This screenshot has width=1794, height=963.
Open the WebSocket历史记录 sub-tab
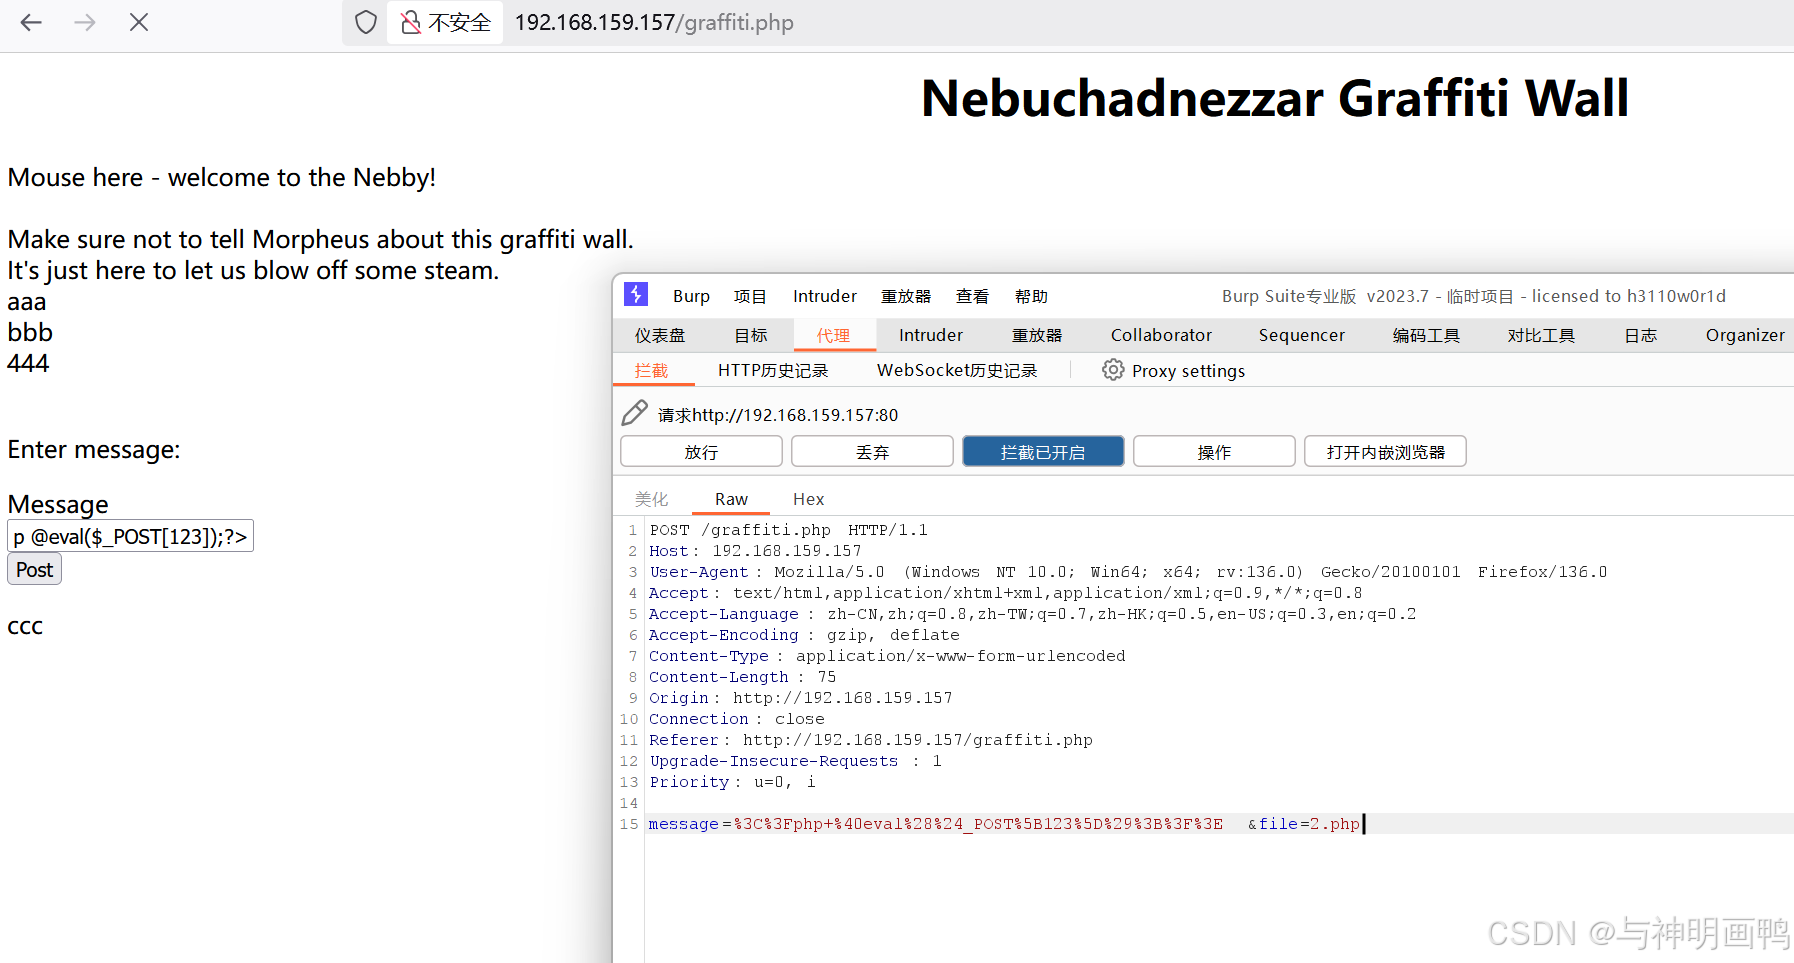tap(957, 371)
